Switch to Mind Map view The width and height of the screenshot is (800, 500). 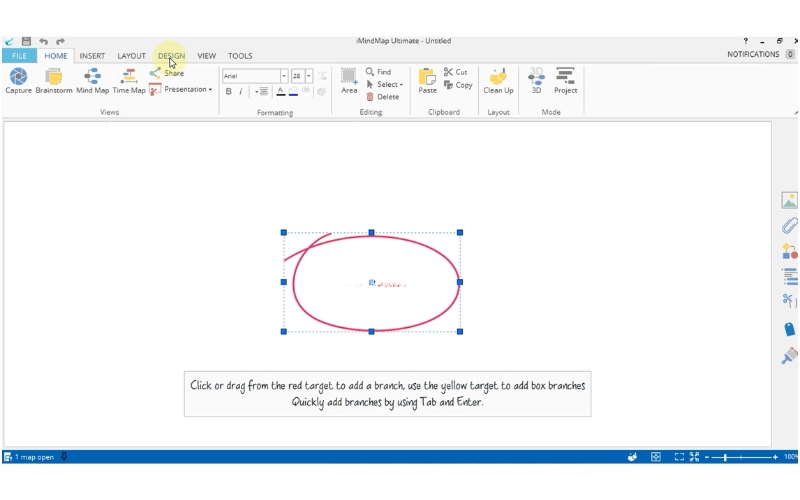tap(92, 81)
